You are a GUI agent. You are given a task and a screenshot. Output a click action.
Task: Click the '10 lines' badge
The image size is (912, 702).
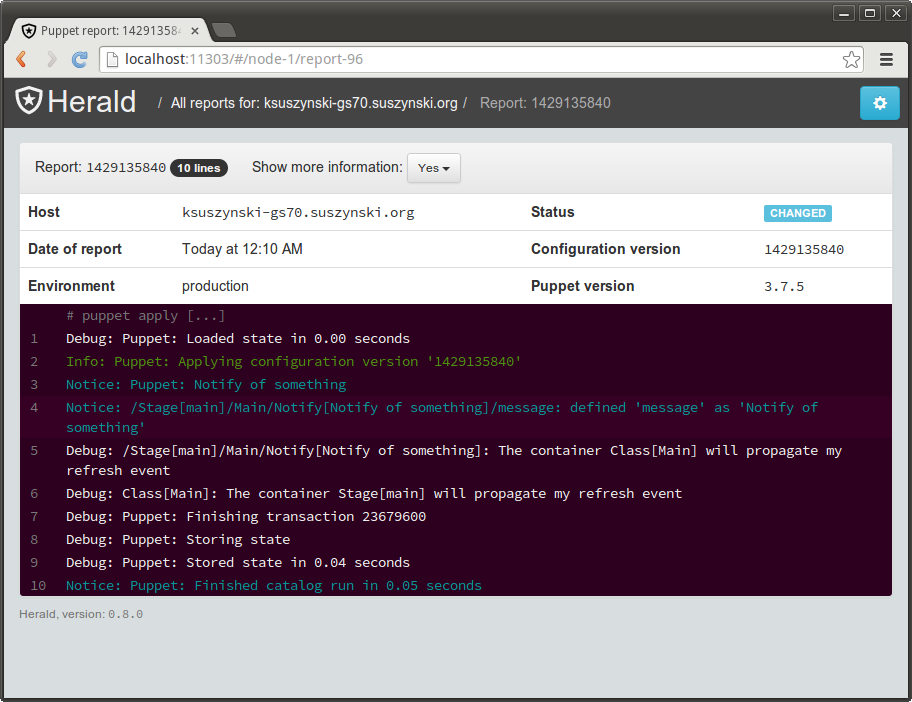[x=199, y=168]
